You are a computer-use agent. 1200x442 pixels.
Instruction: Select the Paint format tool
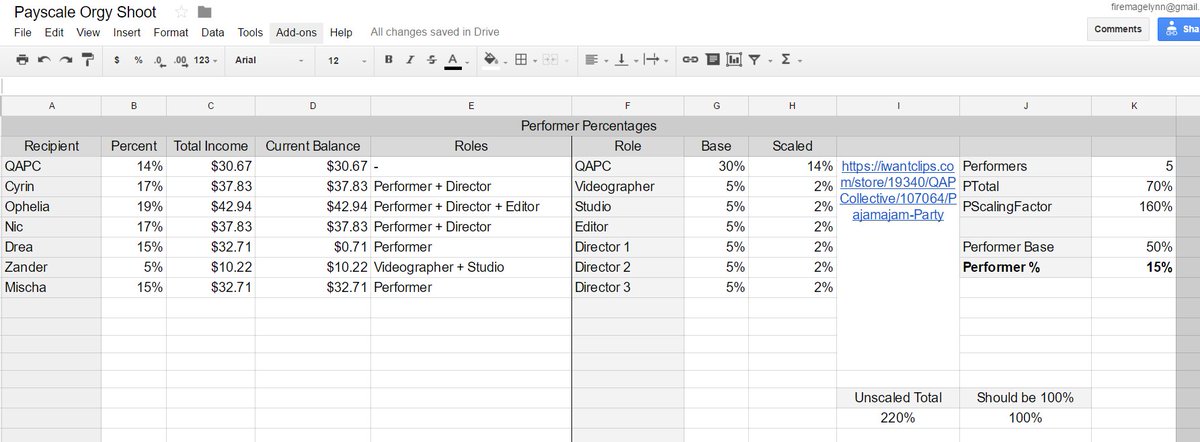coord(87,60)
